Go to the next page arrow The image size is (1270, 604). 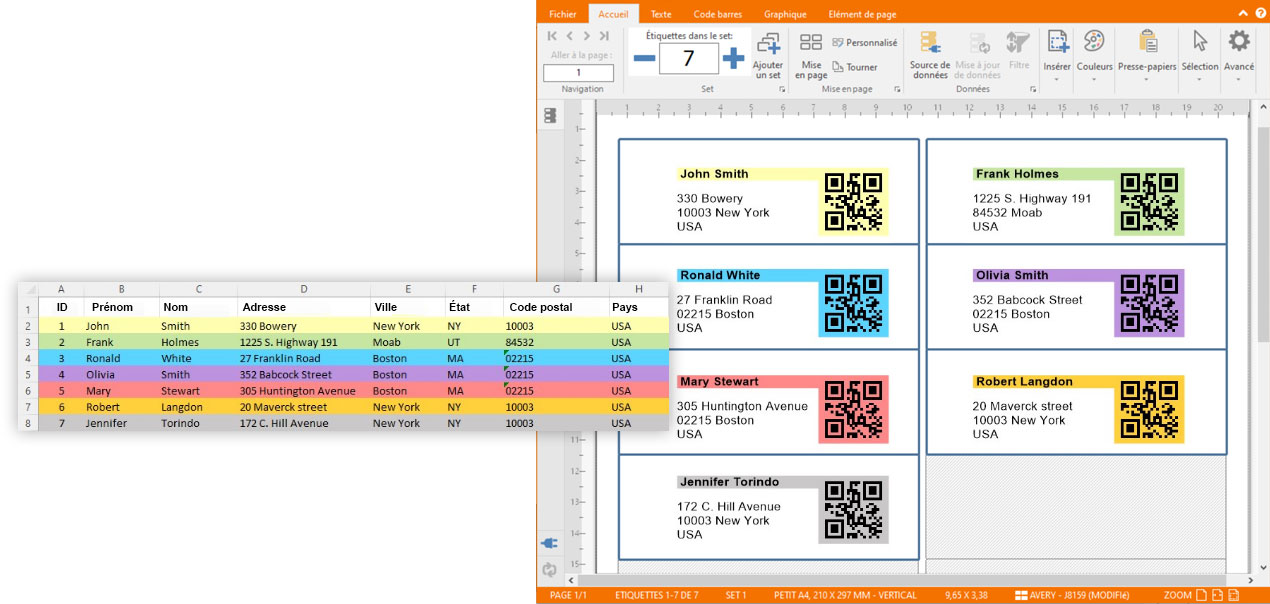tap(586, 36)
